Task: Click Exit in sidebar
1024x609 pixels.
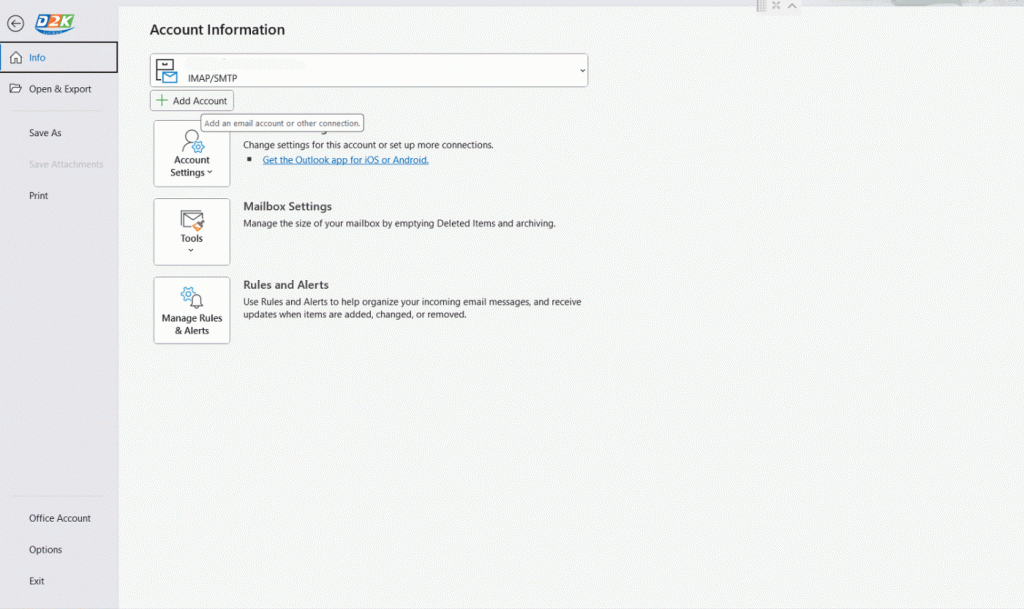Action: point(37,580)
